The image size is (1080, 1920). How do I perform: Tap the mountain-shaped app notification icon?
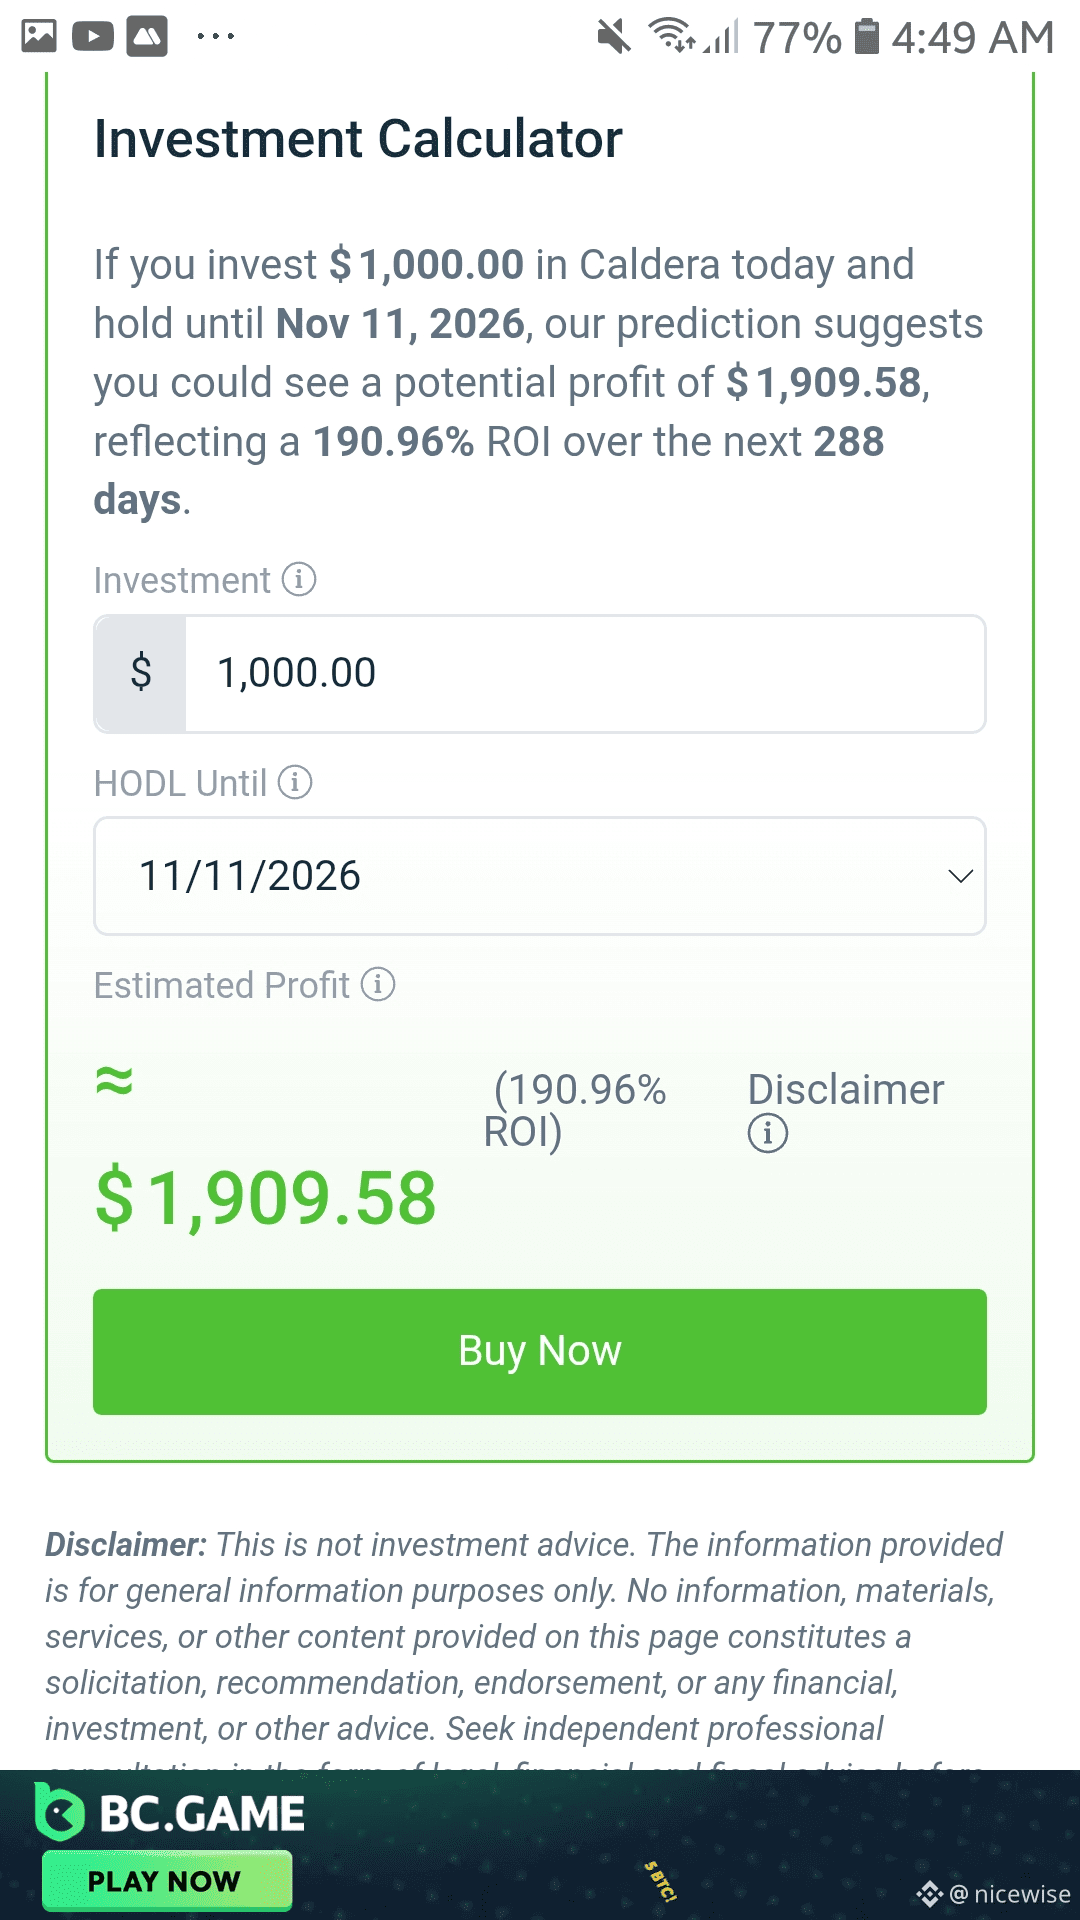click(147, 37)
